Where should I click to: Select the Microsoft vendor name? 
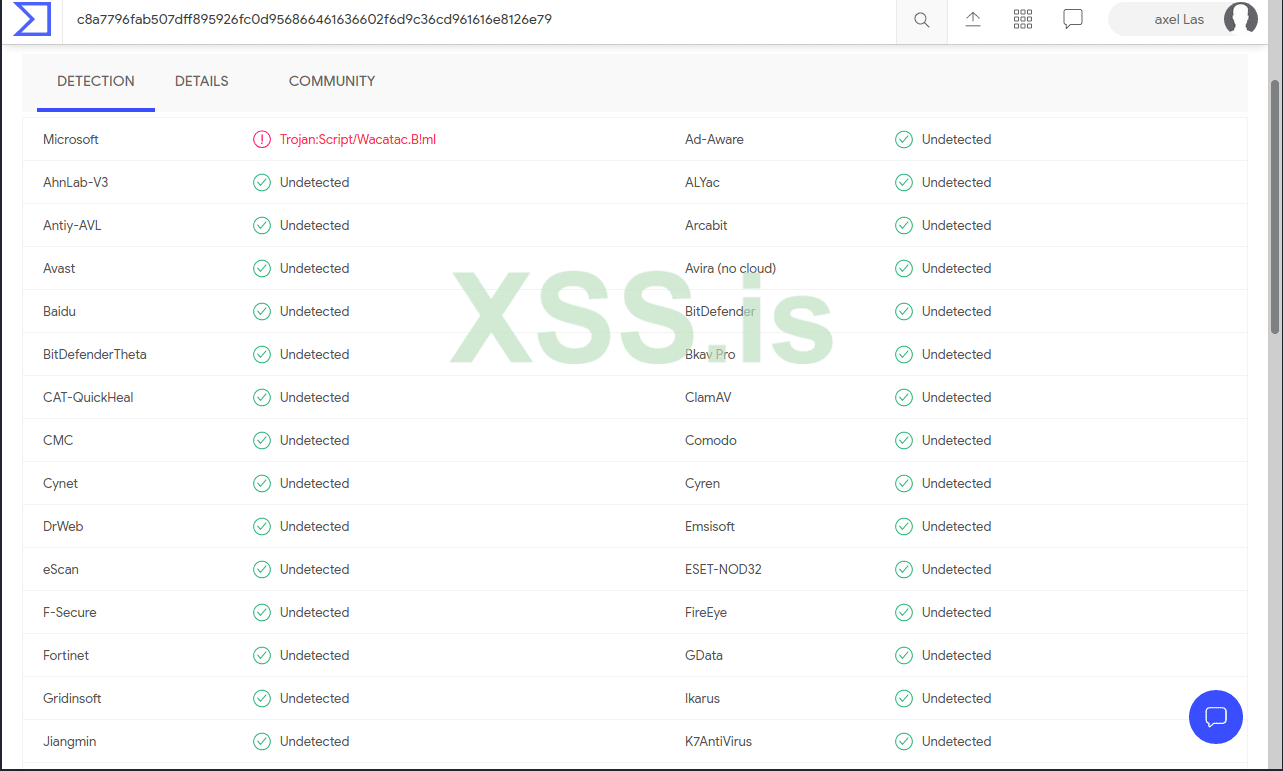[x=71, y=140]
